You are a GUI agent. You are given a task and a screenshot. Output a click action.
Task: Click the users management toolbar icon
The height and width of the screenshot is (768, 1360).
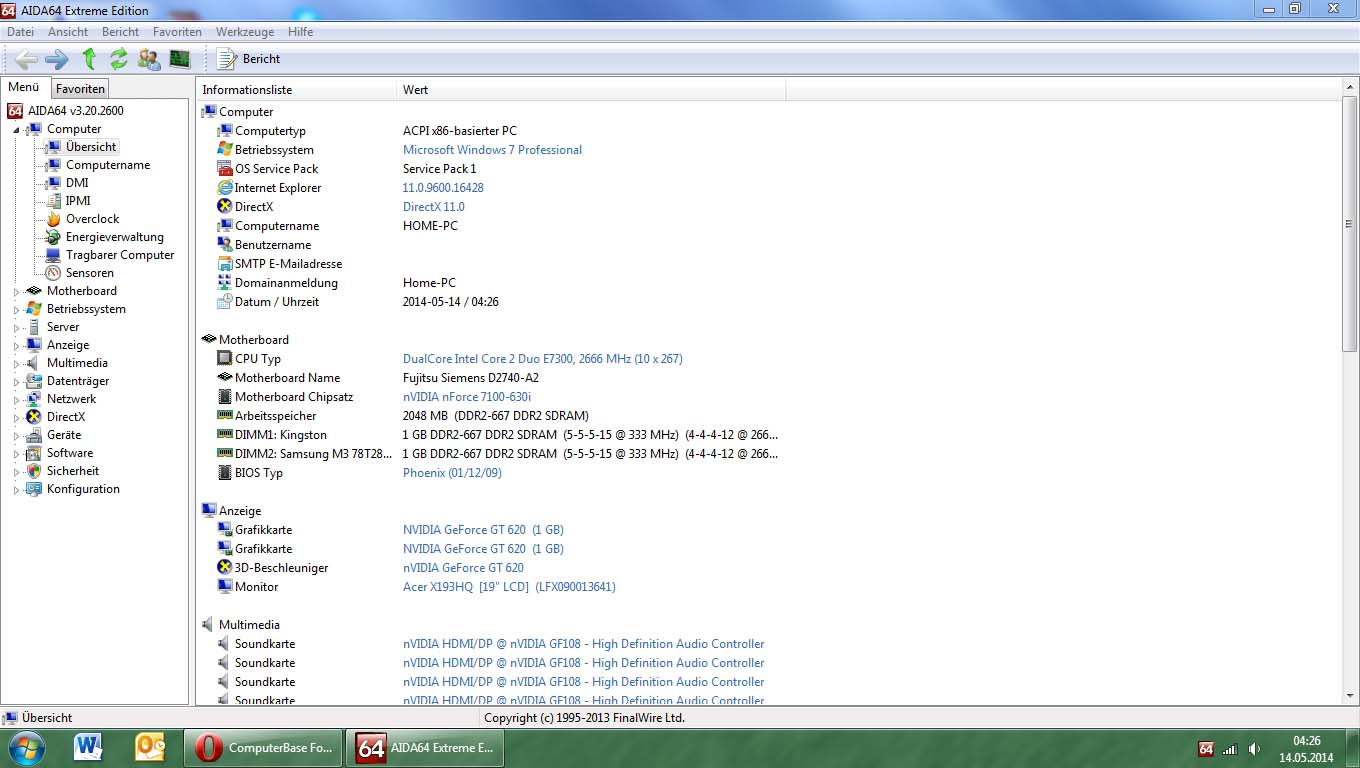pyautogui.click(x=149, y=59)
